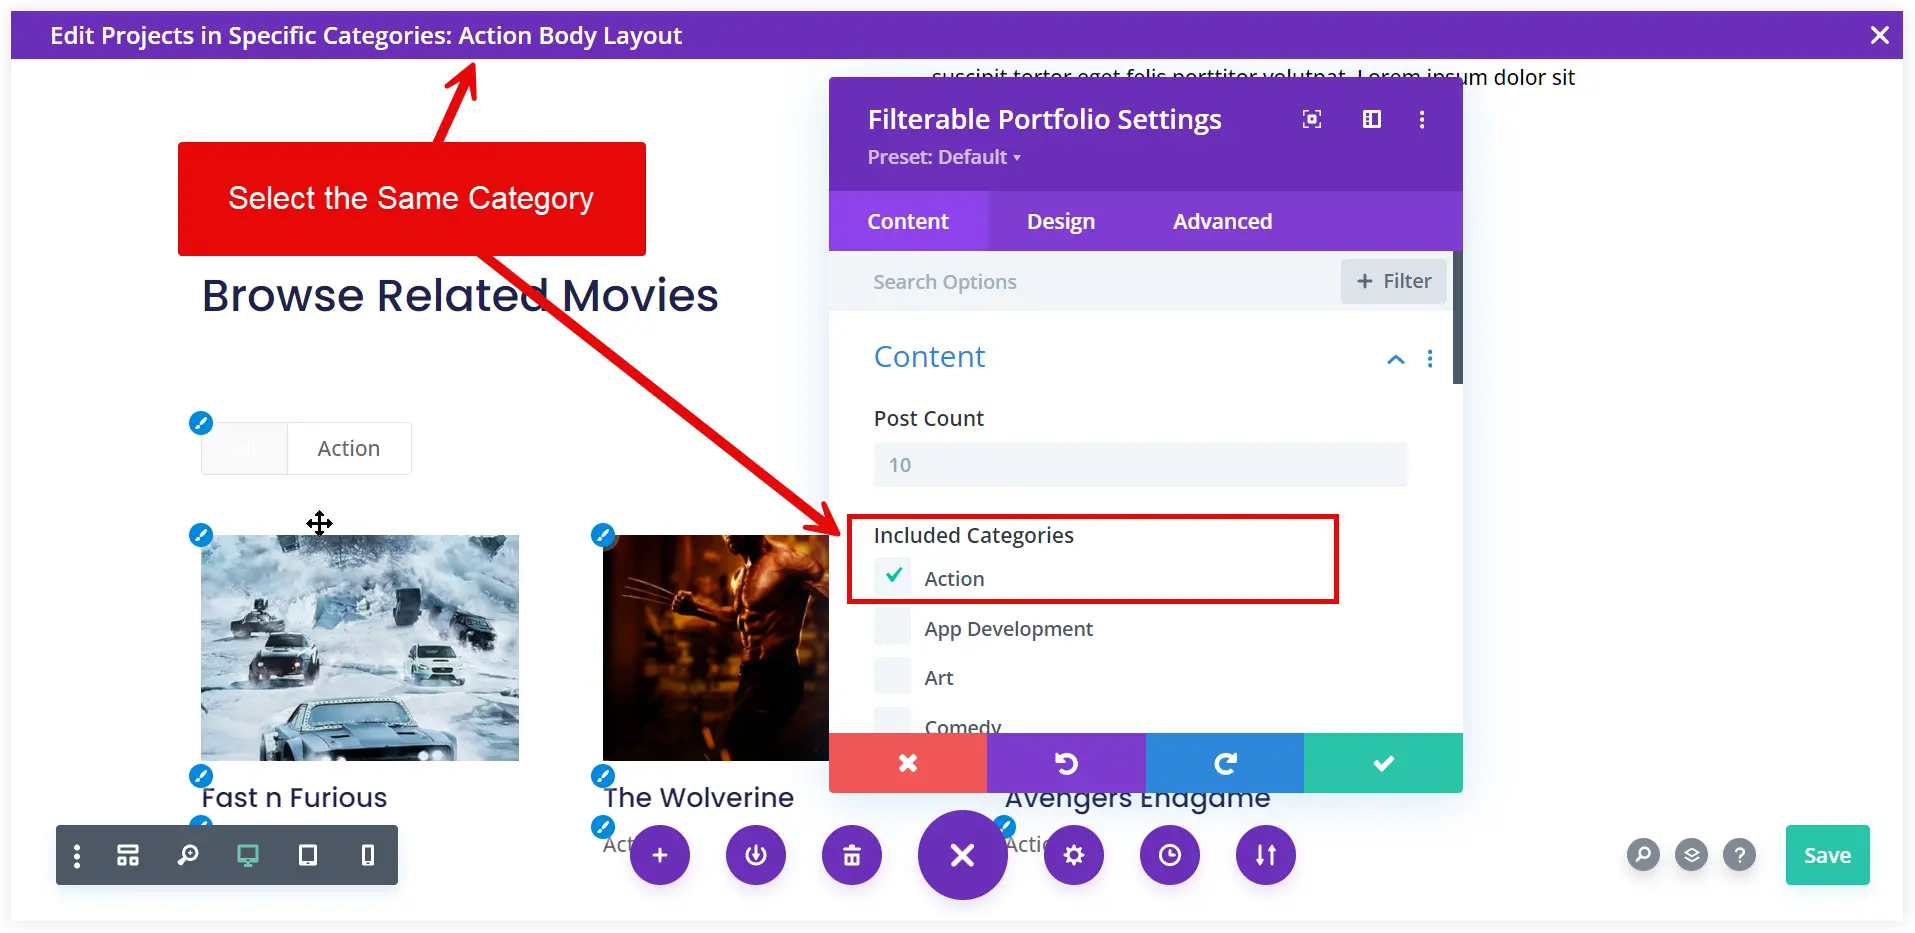
Task: Undo the last settings change
Action: 1066,763
